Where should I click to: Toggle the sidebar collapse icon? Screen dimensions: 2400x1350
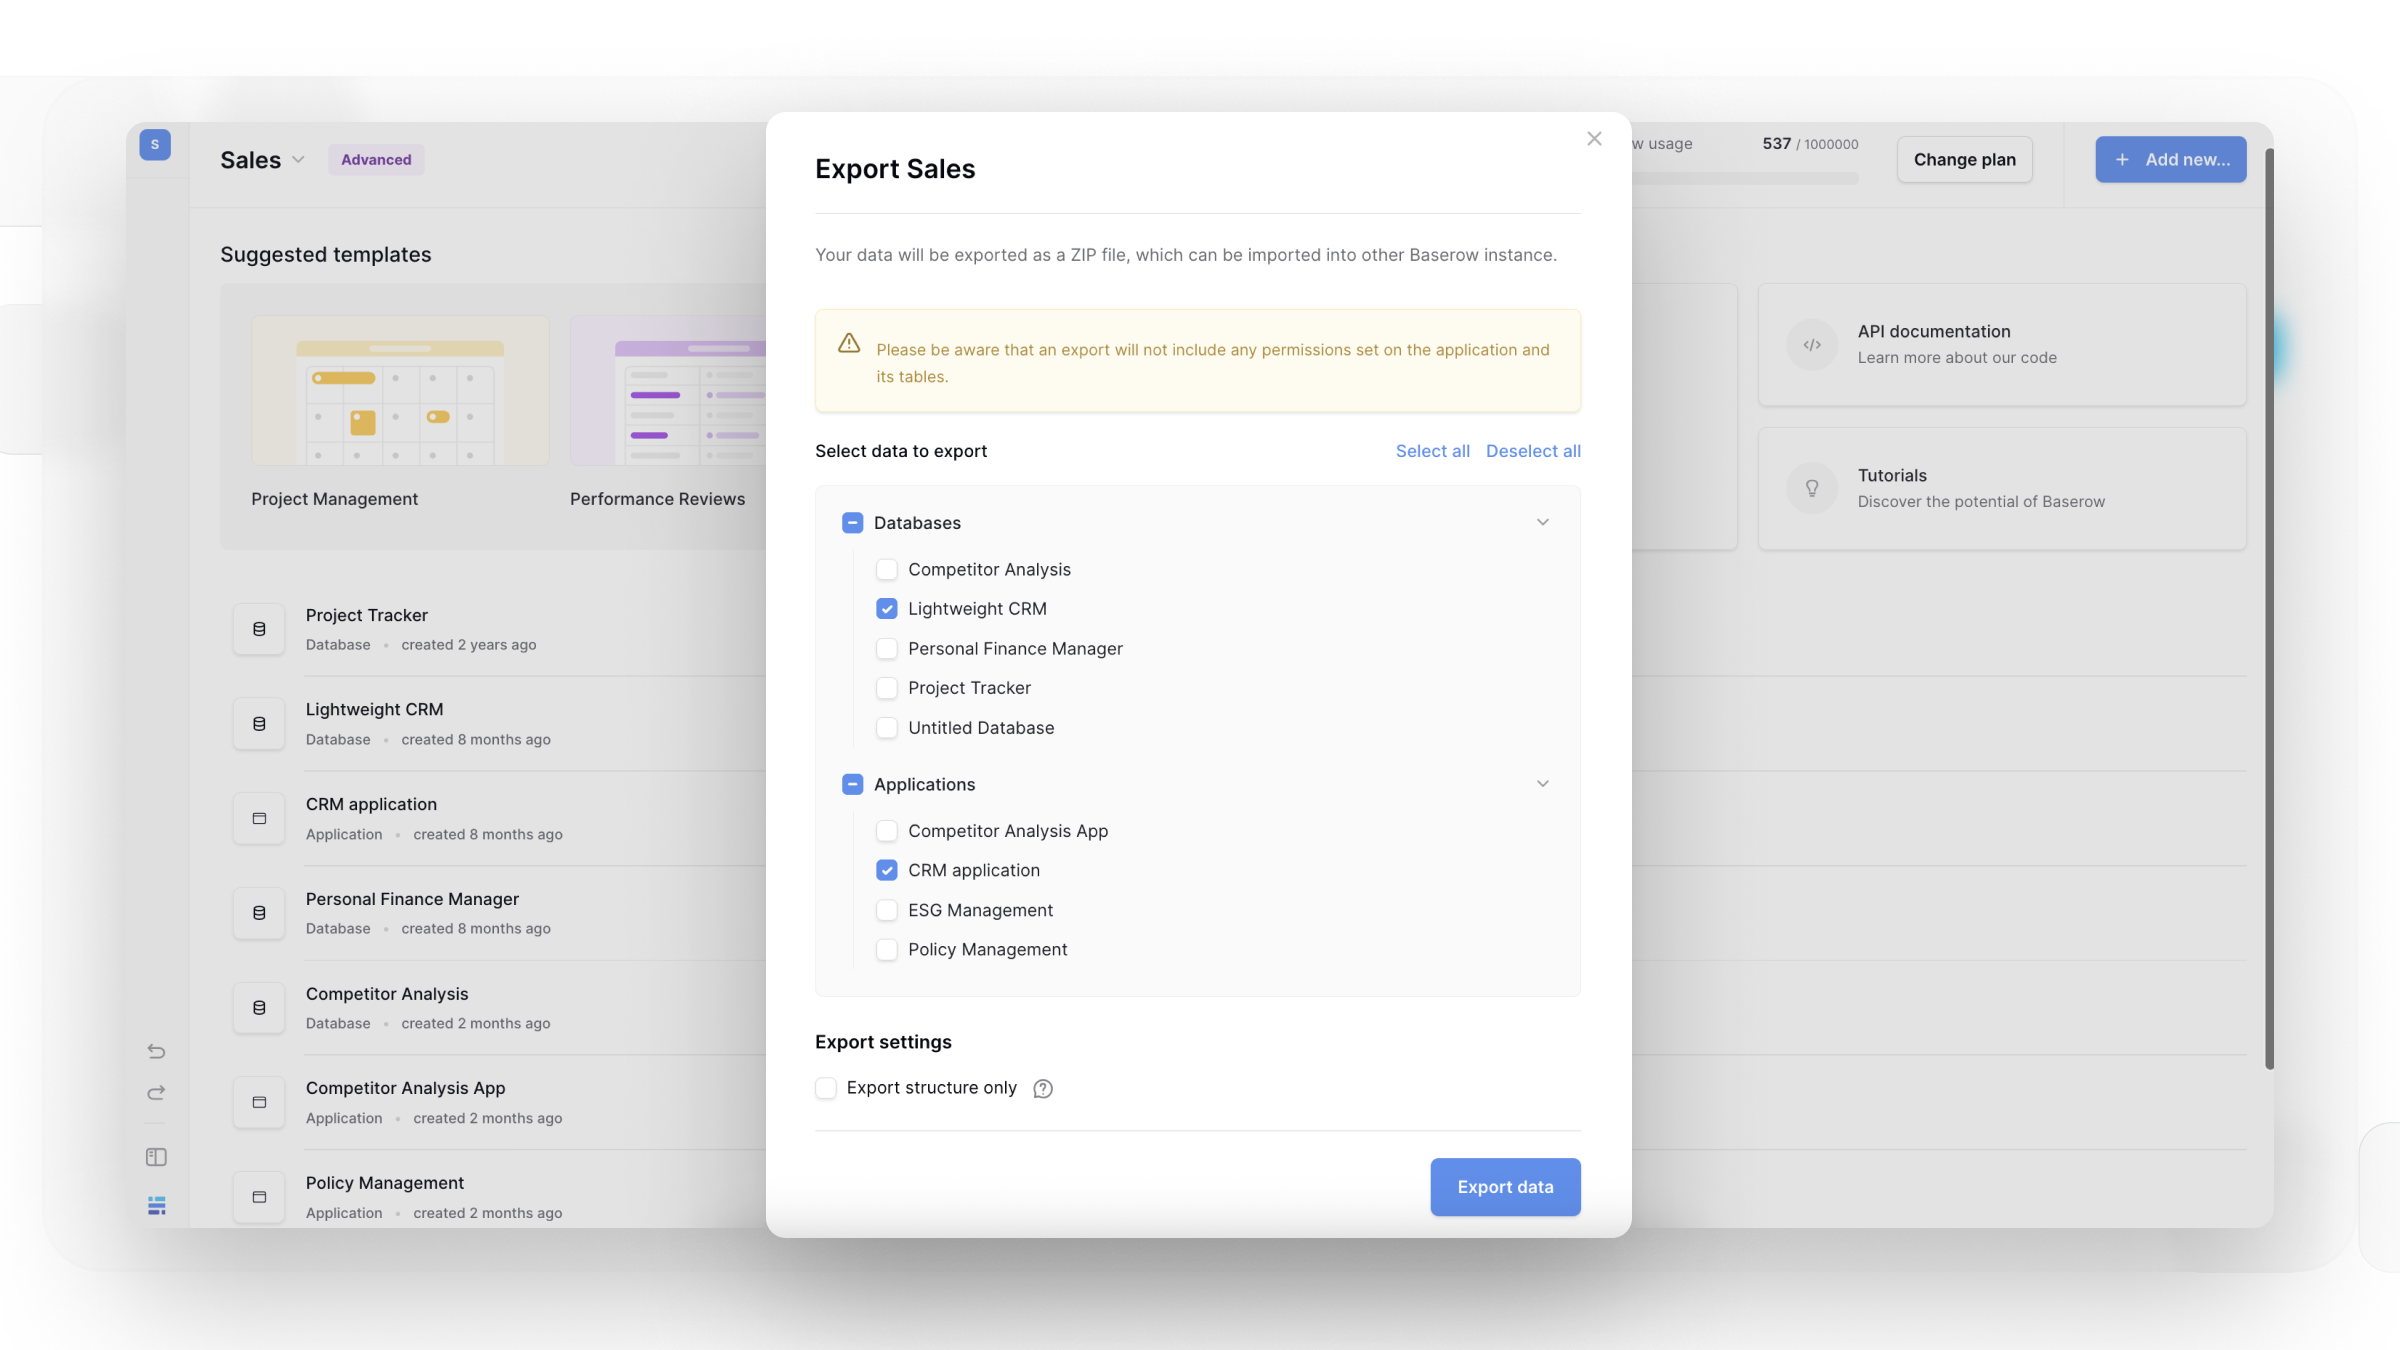coord(156,1157)
